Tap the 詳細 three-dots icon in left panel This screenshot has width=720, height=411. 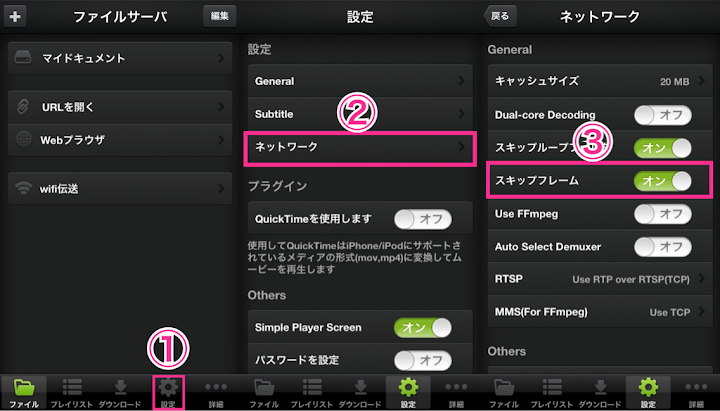coord(216,387)
